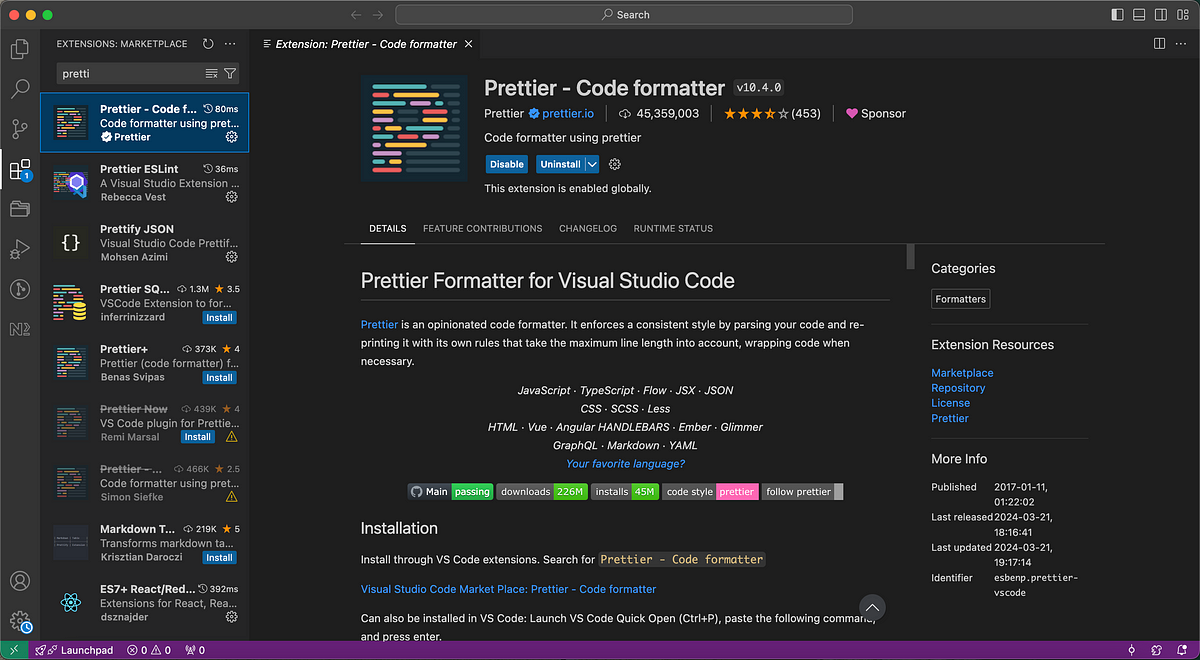This screenshot has width=1200, height=660.
Task: Select Prettify JSON in extensions list
Action: [145, 243]
